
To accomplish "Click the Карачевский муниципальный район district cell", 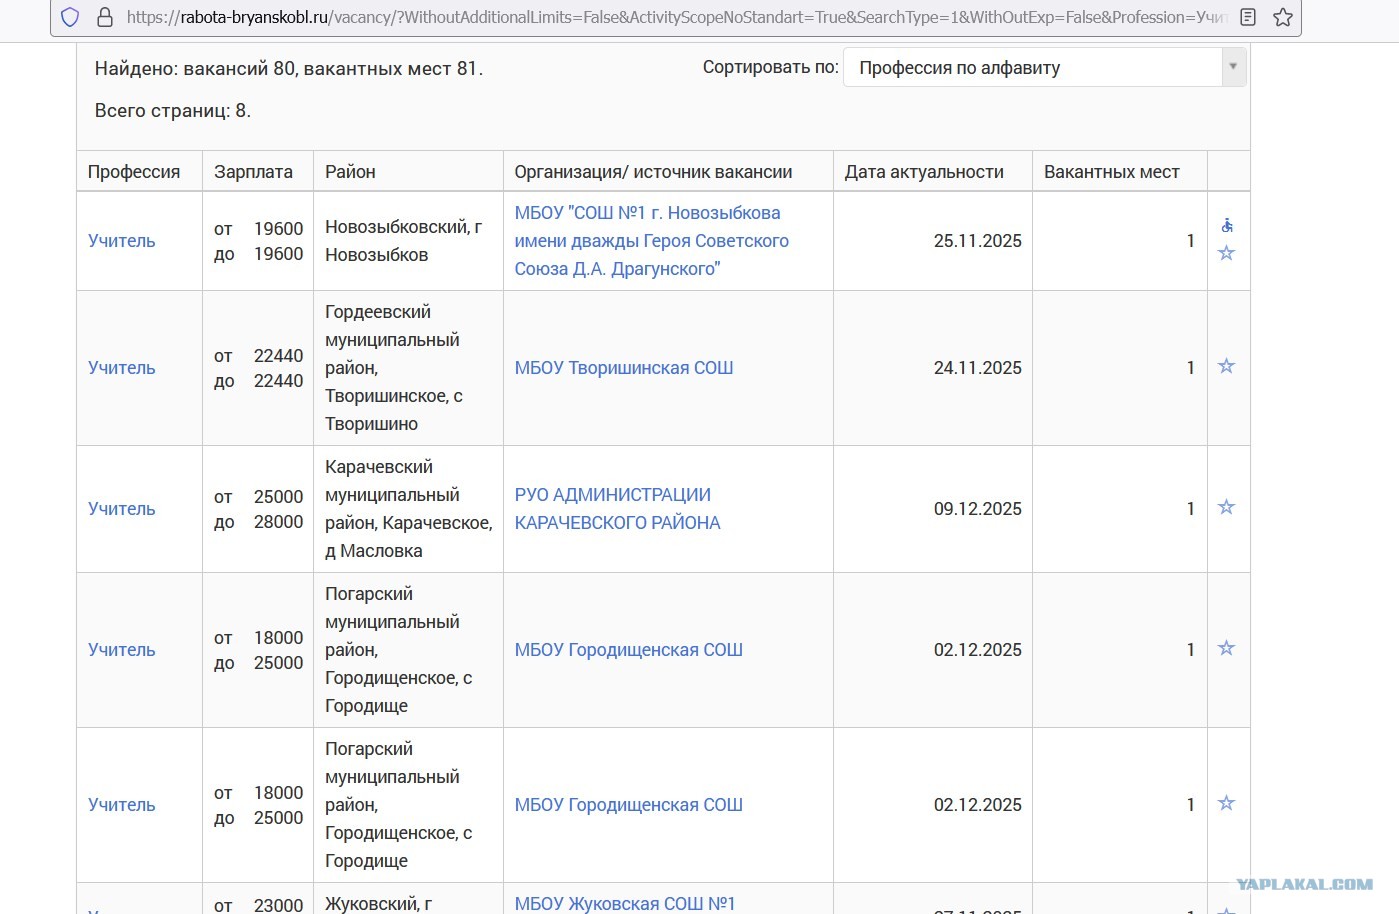I will 408,509.
